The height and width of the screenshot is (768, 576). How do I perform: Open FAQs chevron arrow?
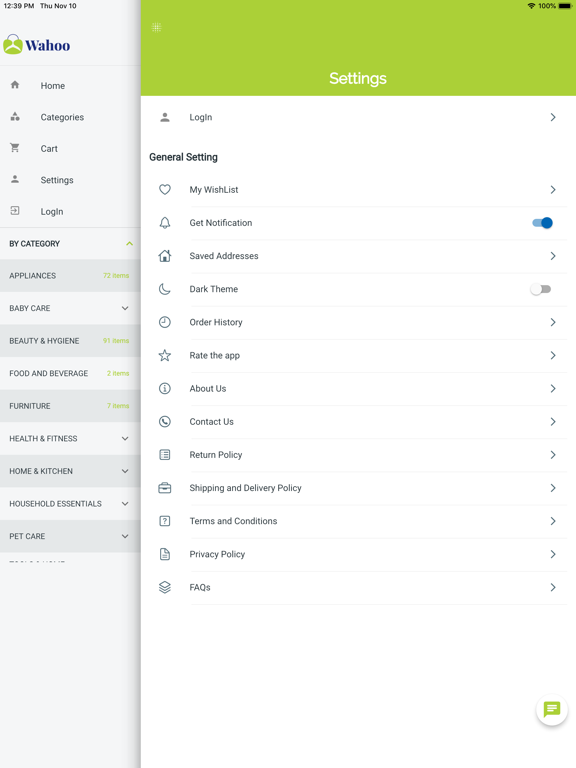point(553,587)
